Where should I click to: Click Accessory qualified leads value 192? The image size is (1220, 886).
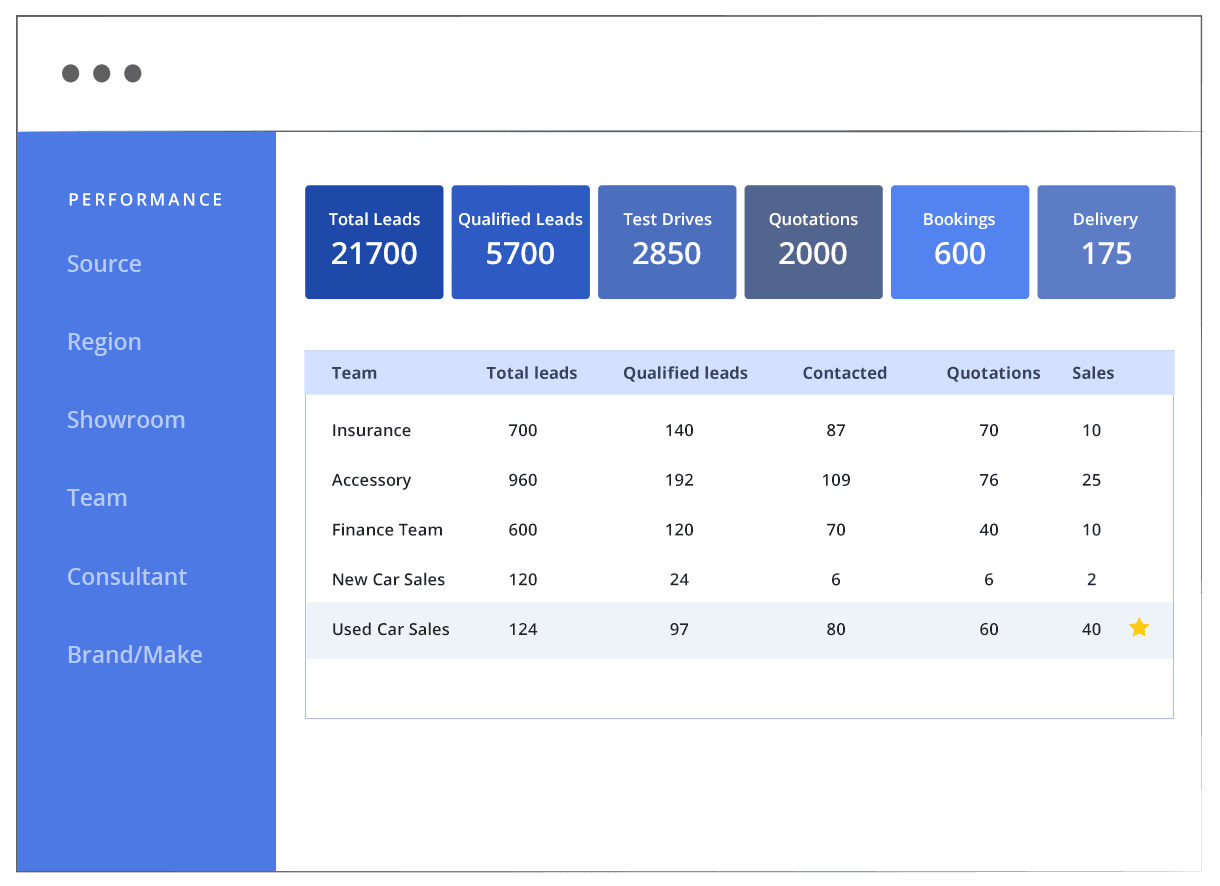coord(679,480)
